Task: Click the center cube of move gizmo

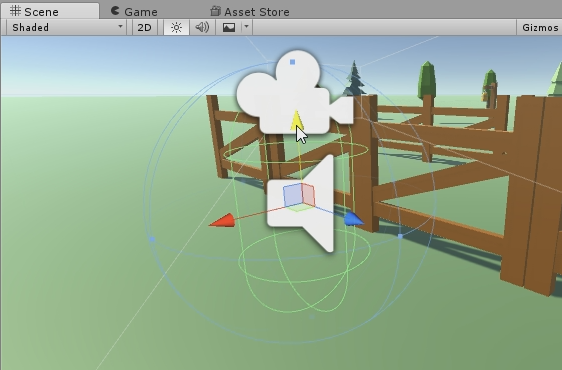Action: pyautogui.click(x=299, y=196)
